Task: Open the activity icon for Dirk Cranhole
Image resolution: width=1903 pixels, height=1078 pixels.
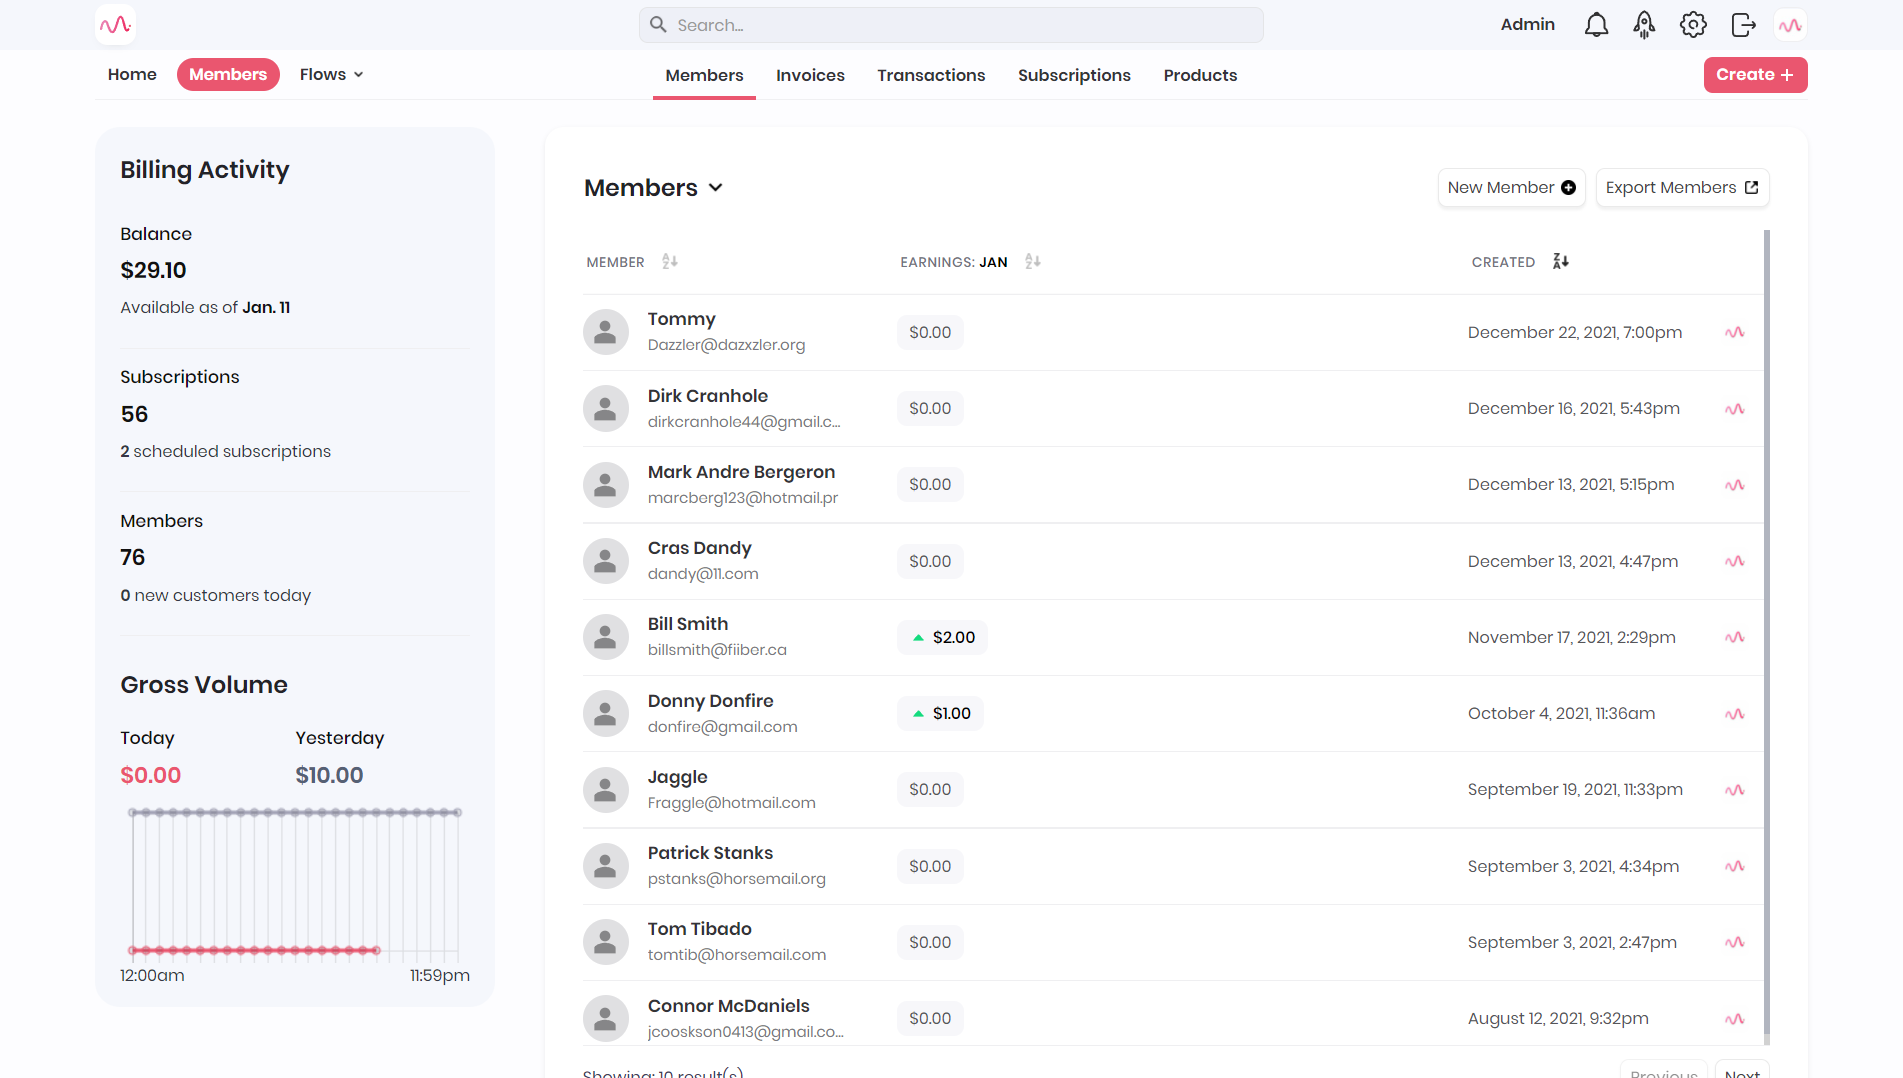Action: [x=1735, y=409]
